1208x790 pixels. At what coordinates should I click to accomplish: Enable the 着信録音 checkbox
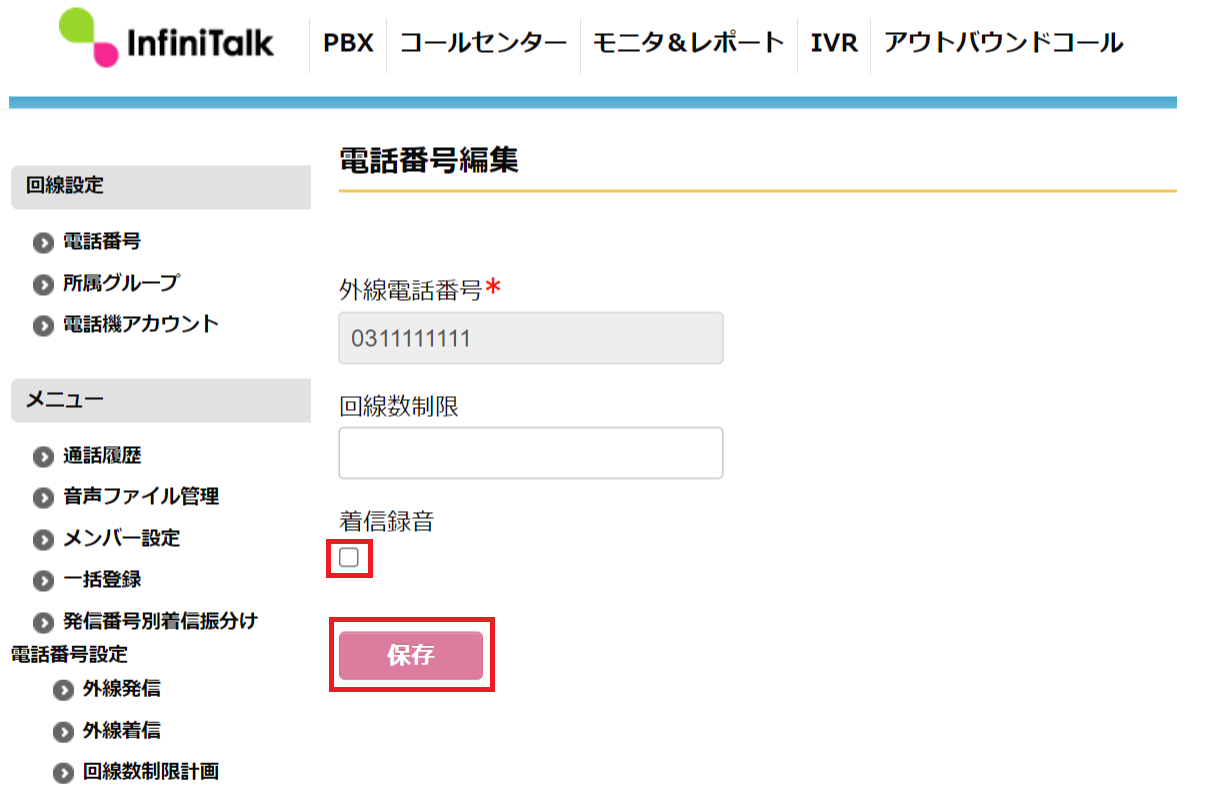349,558
